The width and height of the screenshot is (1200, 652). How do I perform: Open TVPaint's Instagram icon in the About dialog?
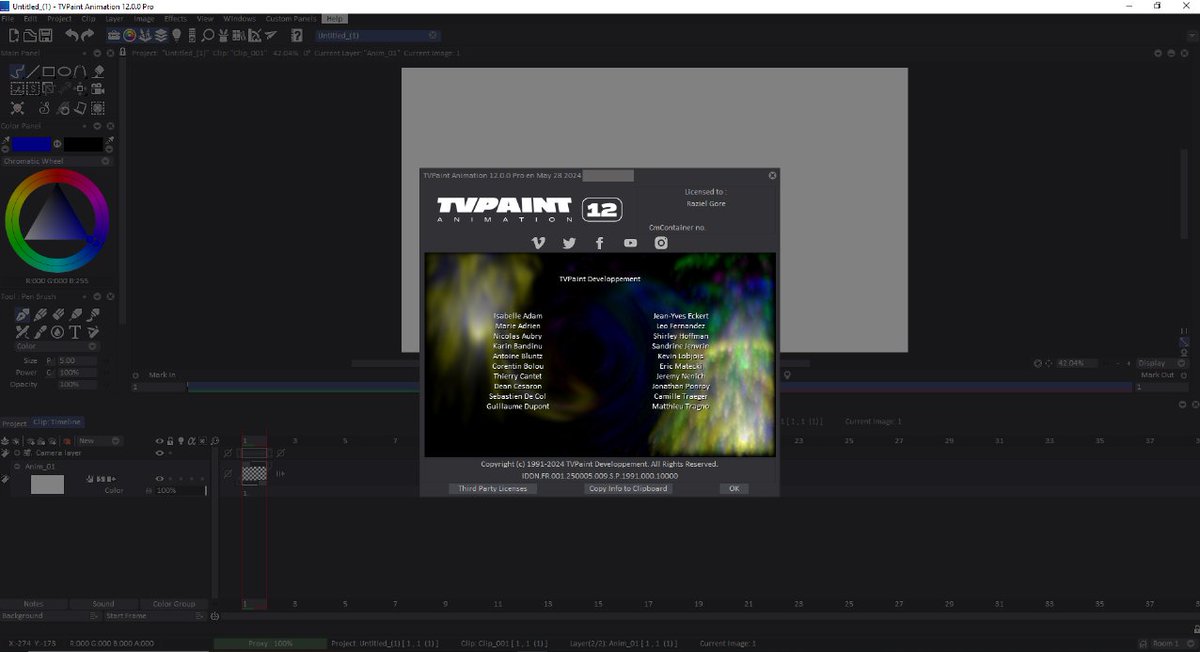coord(661,243)
